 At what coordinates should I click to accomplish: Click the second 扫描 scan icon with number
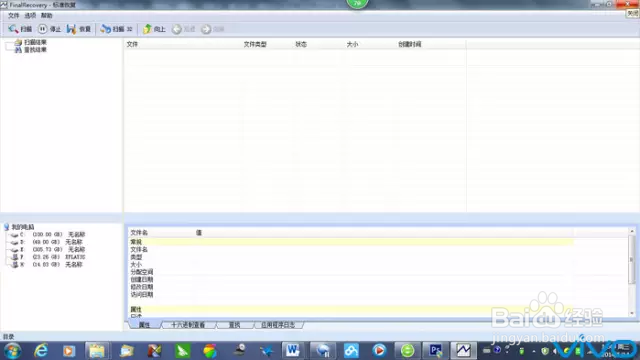106,29
